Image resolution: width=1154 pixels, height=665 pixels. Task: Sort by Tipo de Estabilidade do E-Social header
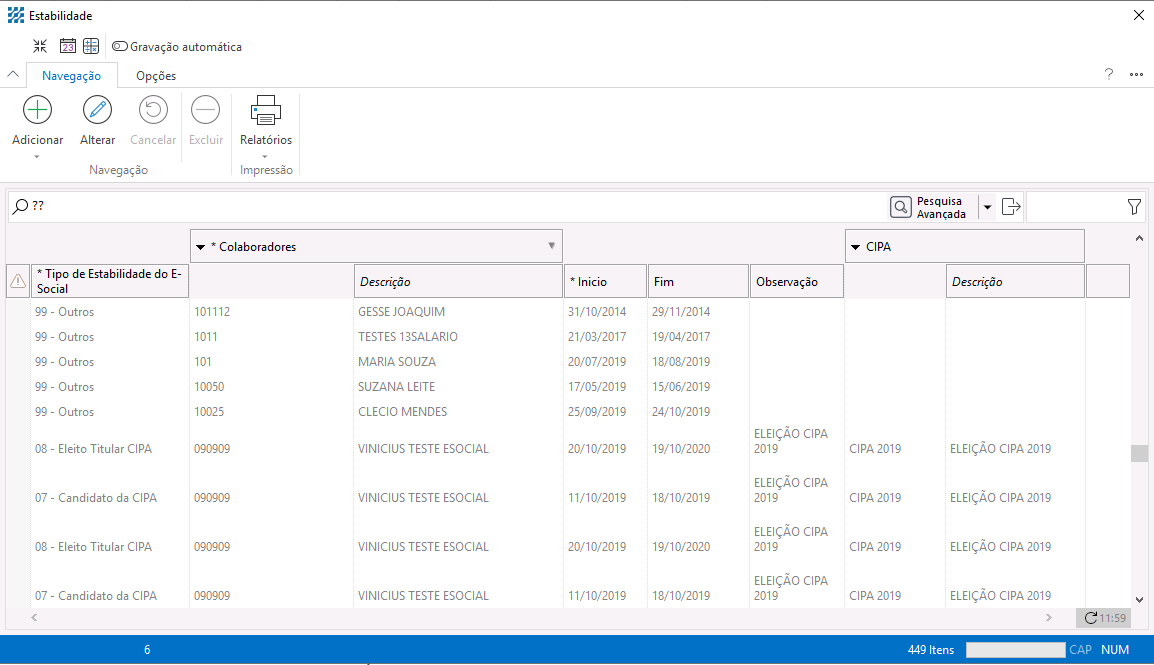point(110,281)
